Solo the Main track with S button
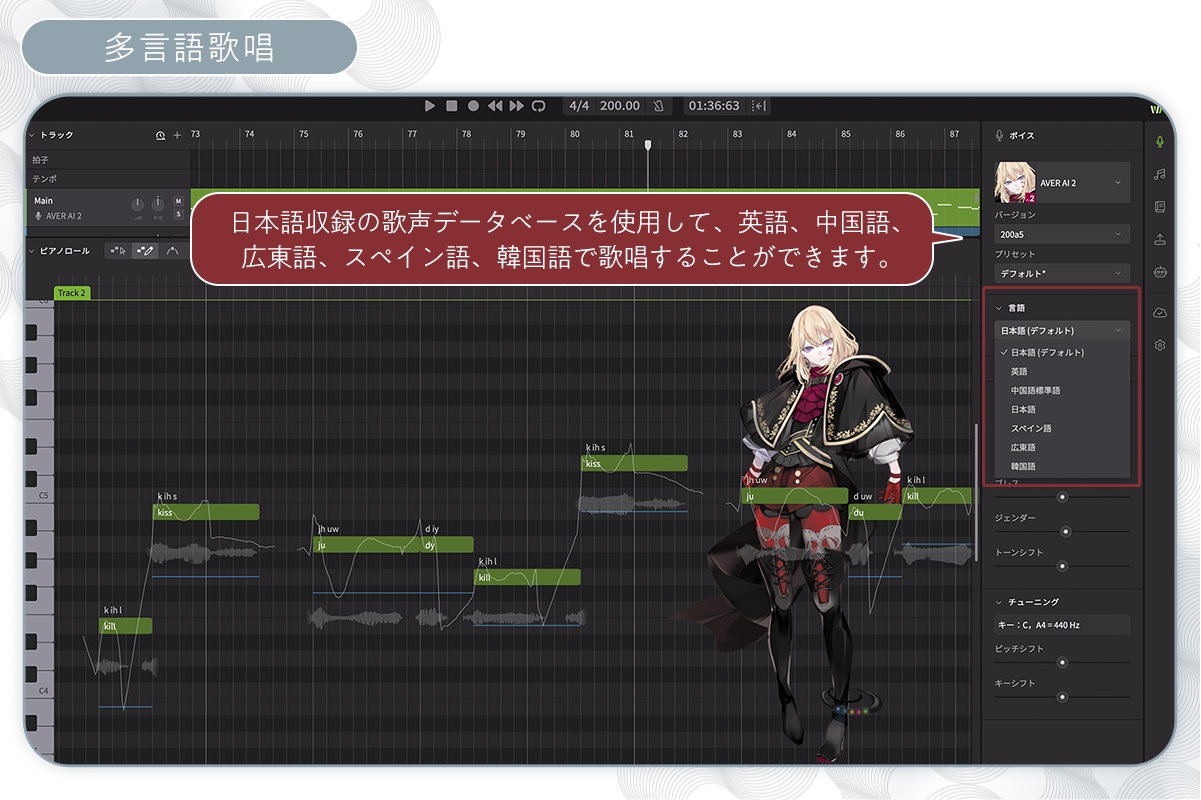Viewport: 1201px width, 800px height. [178, 214]
